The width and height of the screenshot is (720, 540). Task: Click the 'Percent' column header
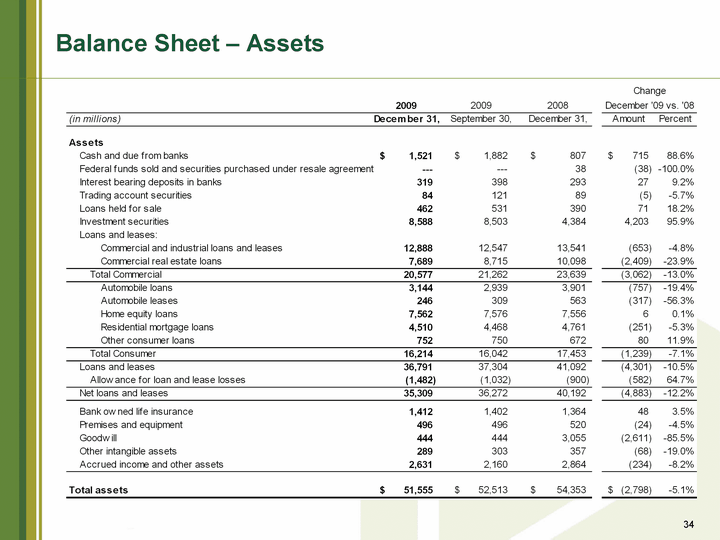(x=675, y=119)
